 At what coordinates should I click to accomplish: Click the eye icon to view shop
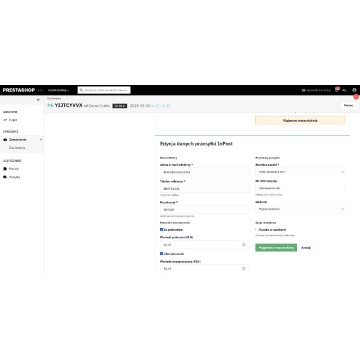pos(304,90)
